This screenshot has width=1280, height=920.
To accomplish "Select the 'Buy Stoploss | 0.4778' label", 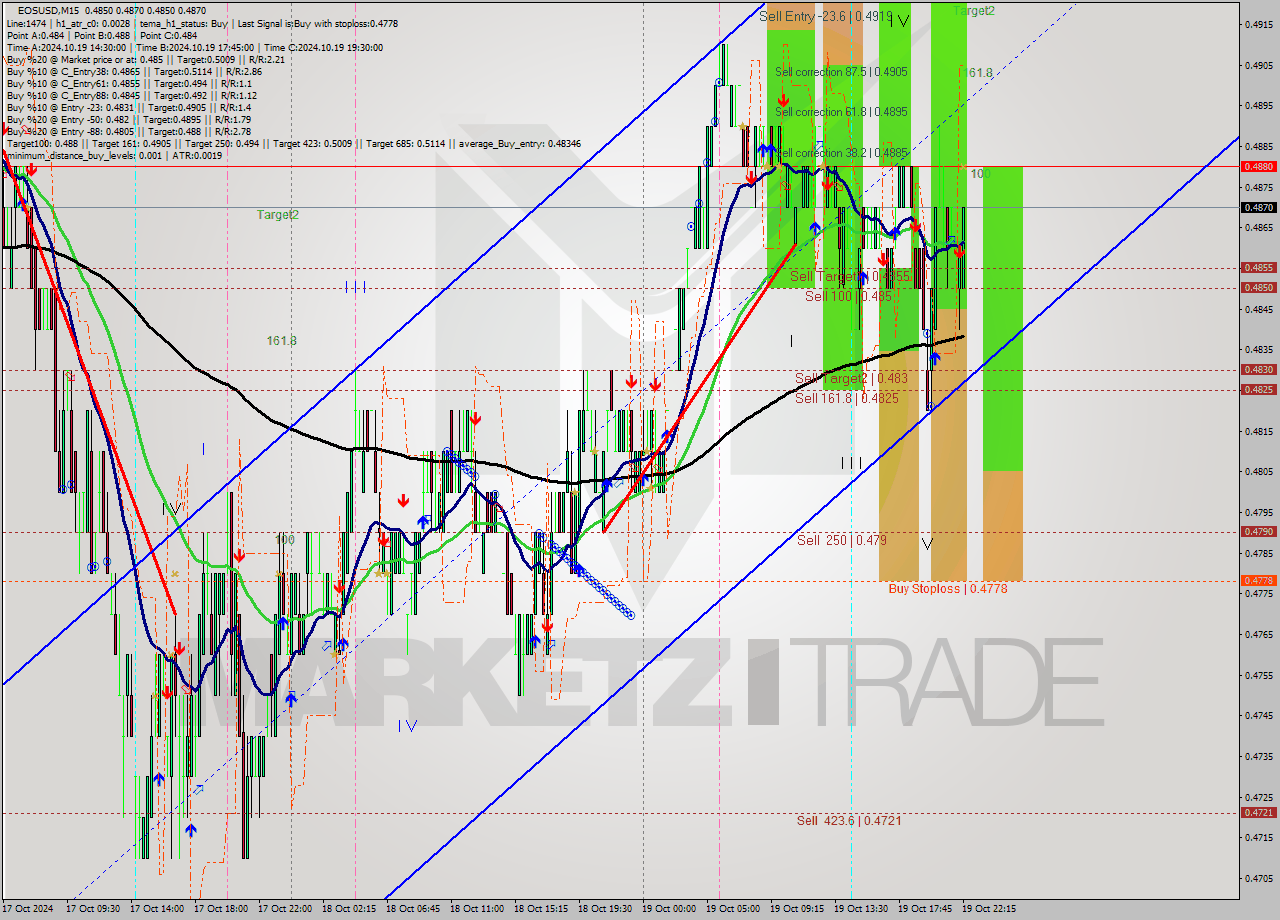I will point(948,589).
